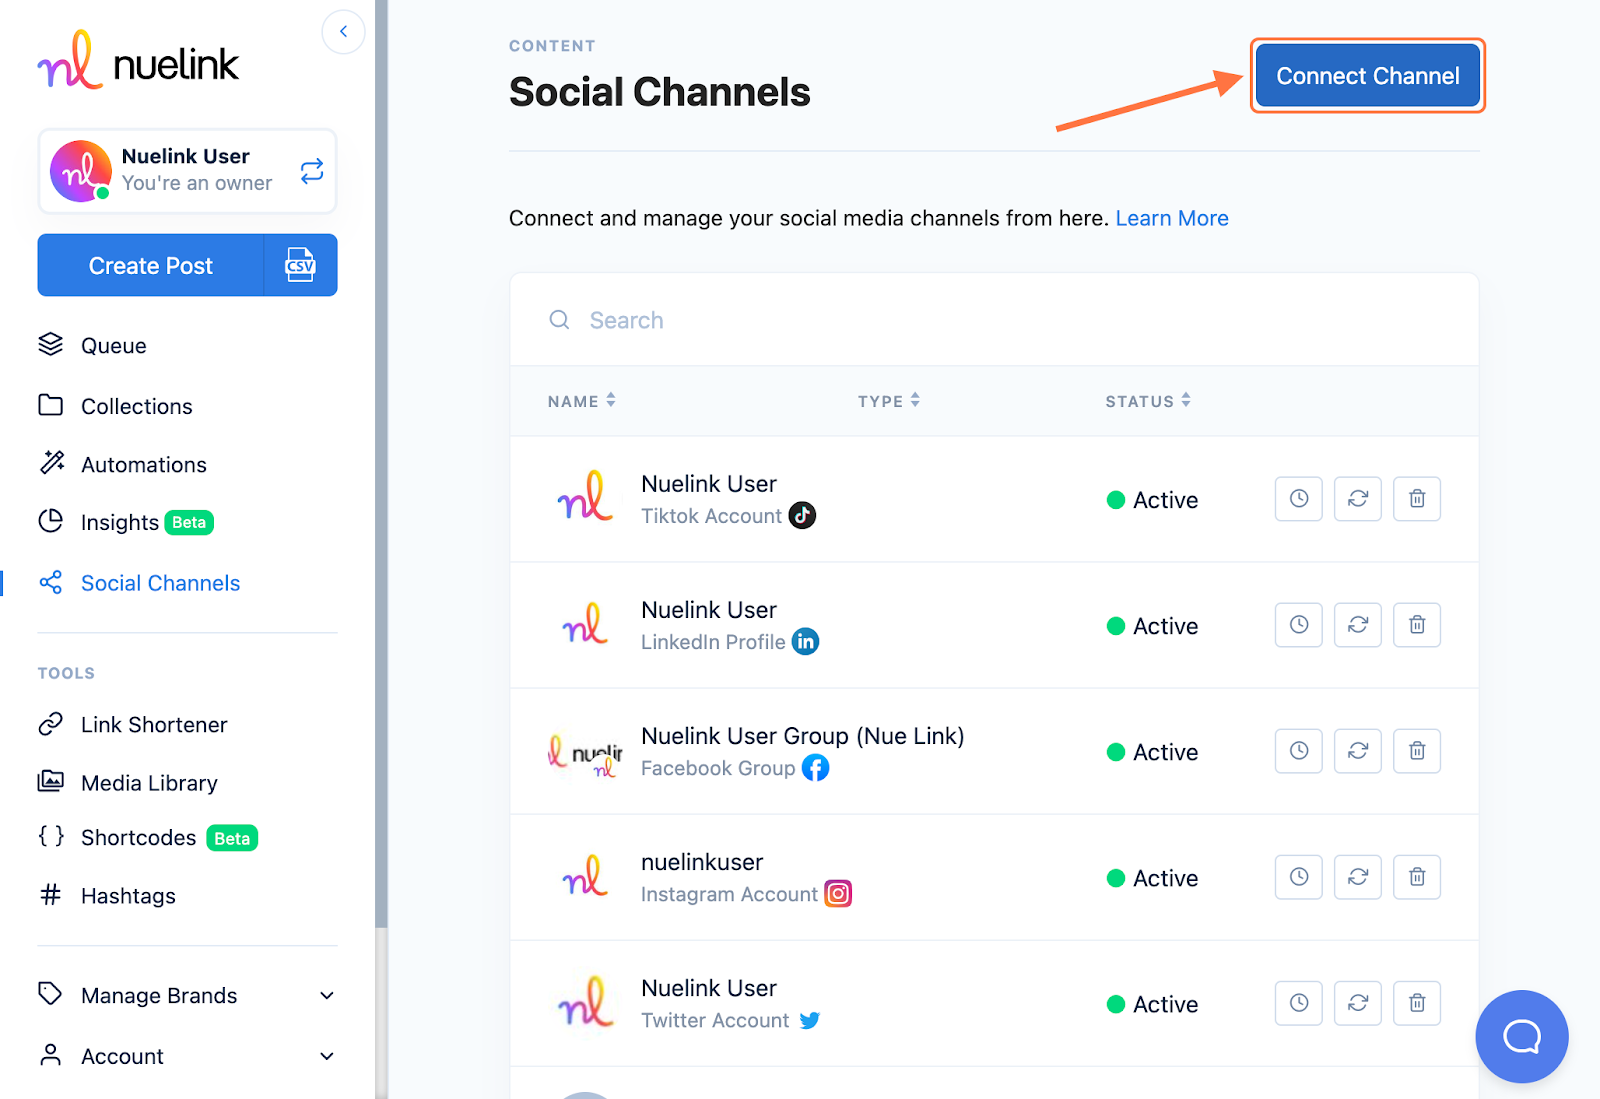Open Hashtags tool
This screenshot has width=1600, height=1099.
107,895
